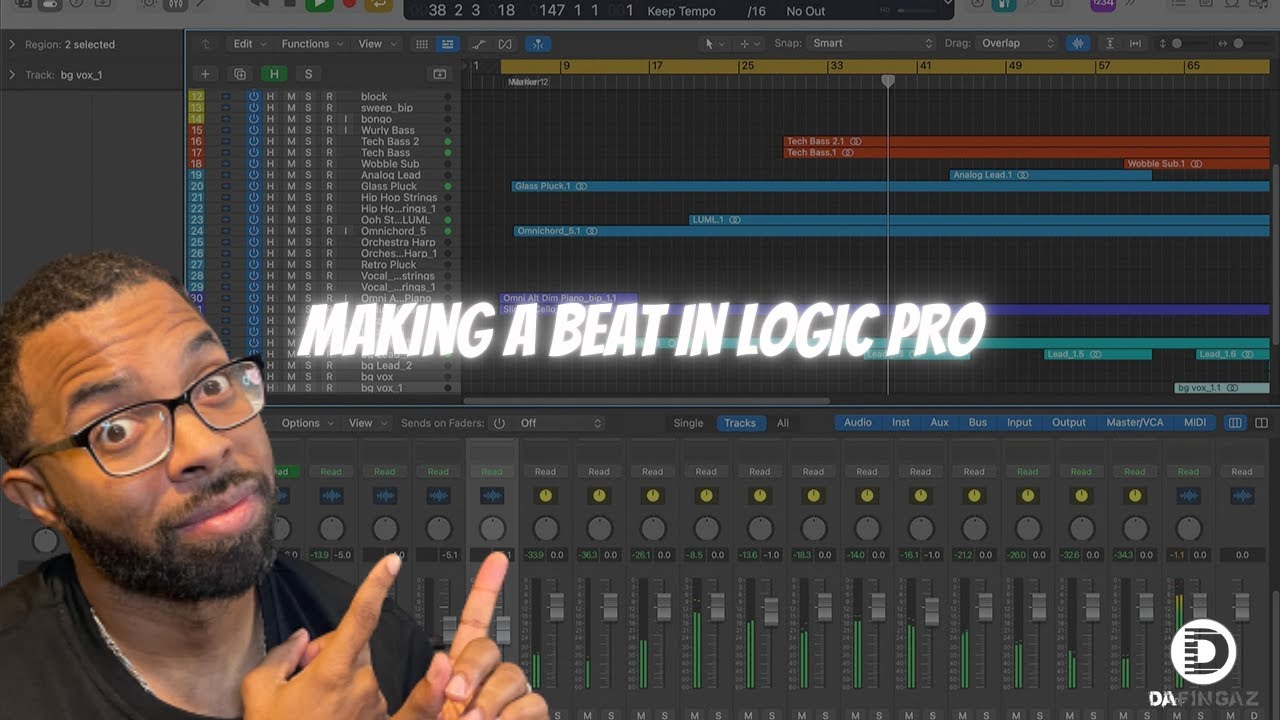Solo the Orchestra Harp track
The image size is (1280, 720).
308,242
